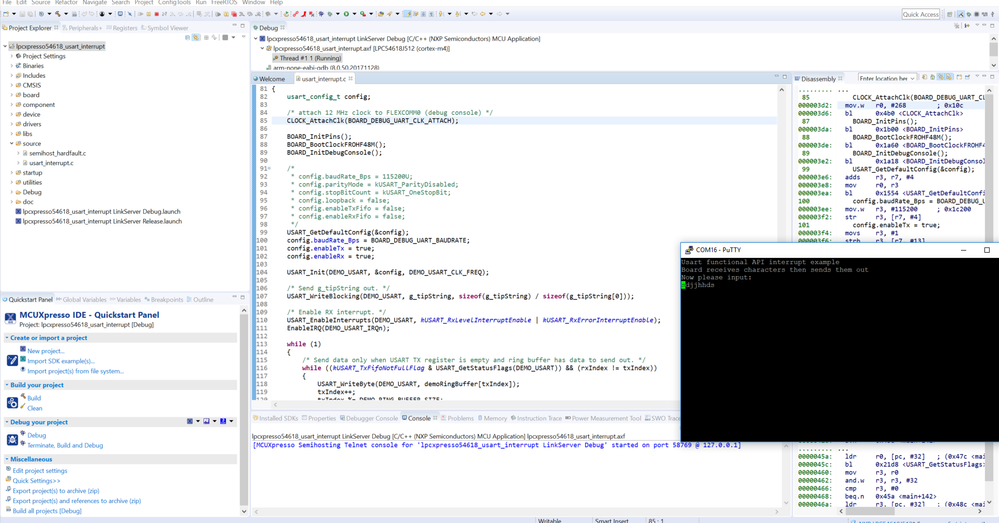Toggle Link with Editor in Project Explorer
The width and height of the screenshot is (999, 523).
coord(196,38)
